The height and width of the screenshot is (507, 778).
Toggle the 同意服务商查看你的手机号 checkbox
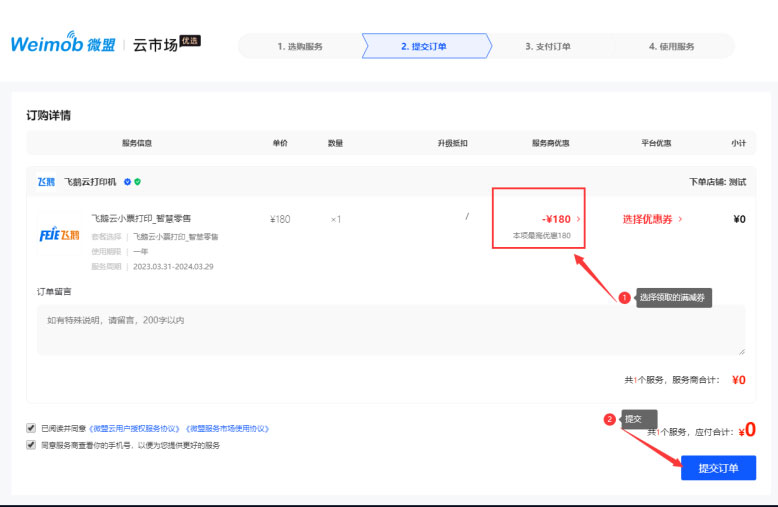[31, 445]
